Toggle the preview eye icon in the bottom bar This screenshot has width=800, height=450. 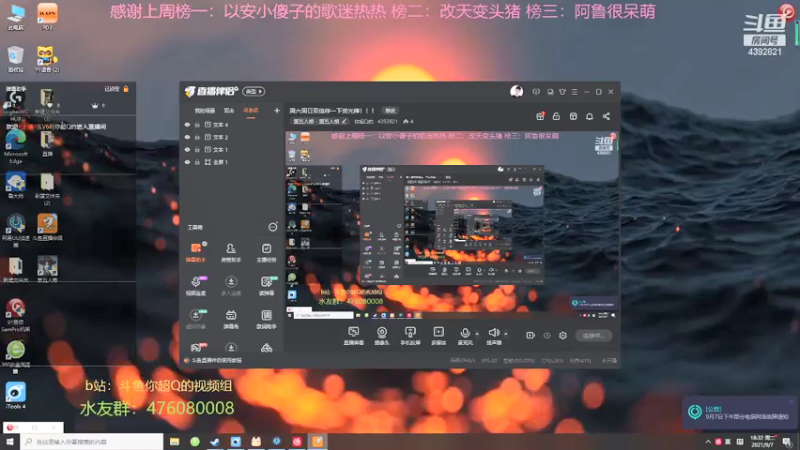[x=547, y=335]
